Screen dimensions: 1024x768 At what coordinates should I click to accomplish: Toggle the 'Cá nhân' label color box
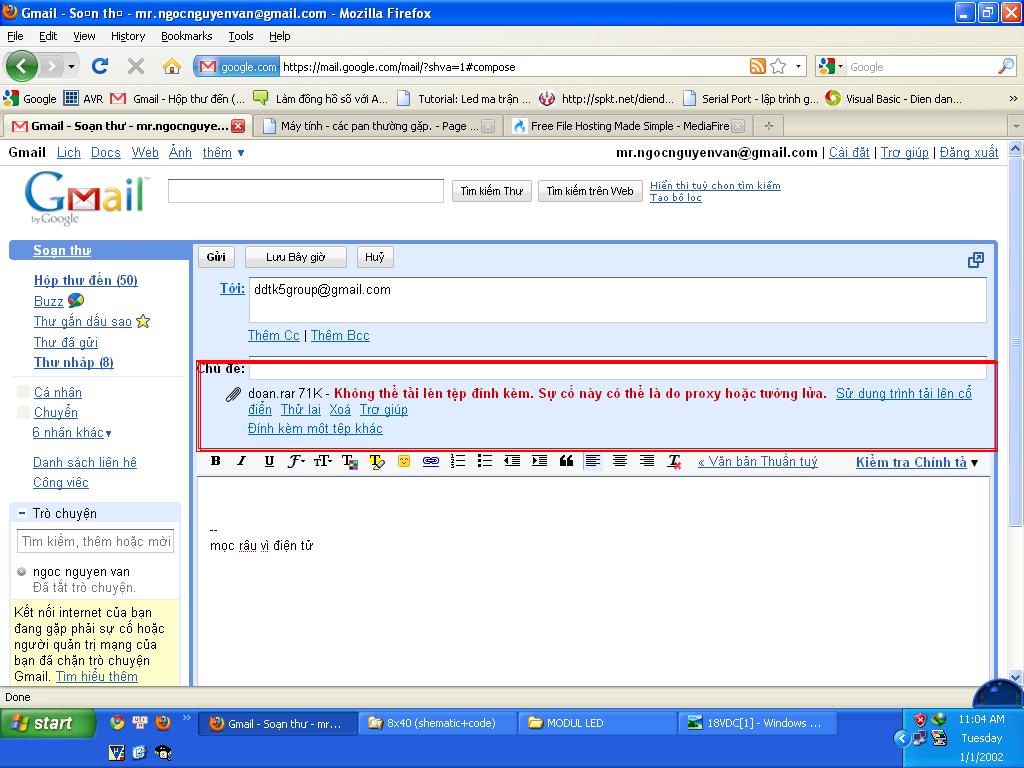pos(23,392)
